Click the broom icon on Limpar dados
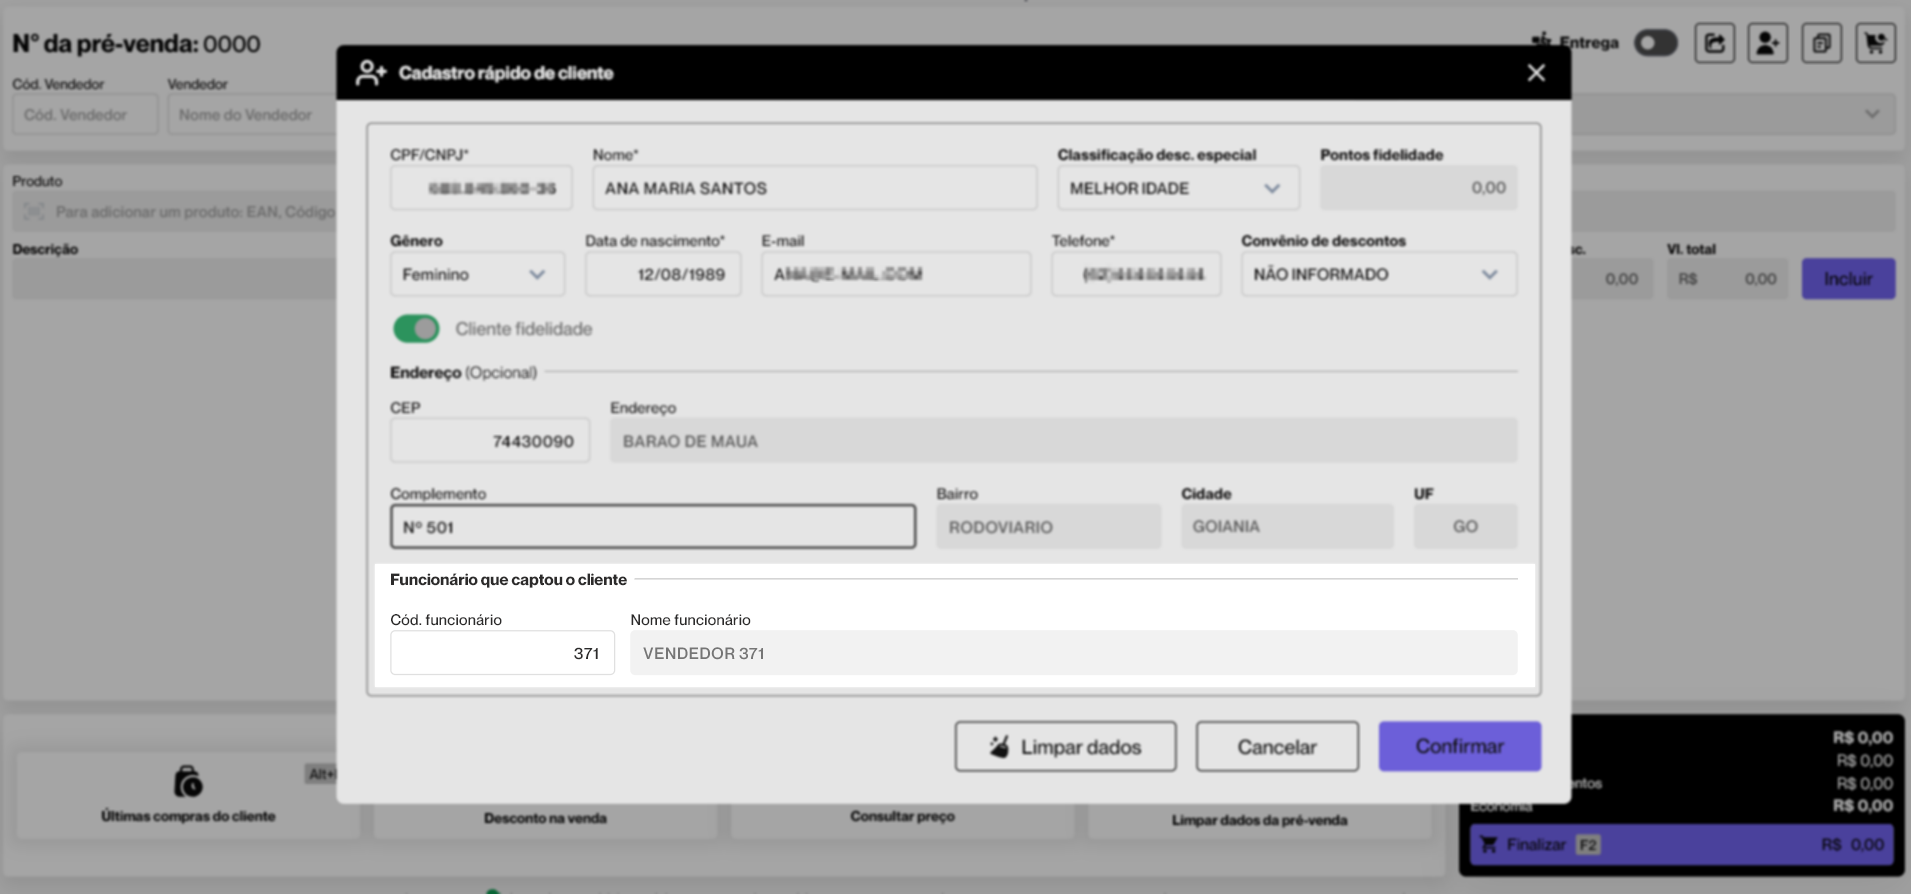Image resolution: width=1911 pixels, height=894 pixels. tap(999, 747)
